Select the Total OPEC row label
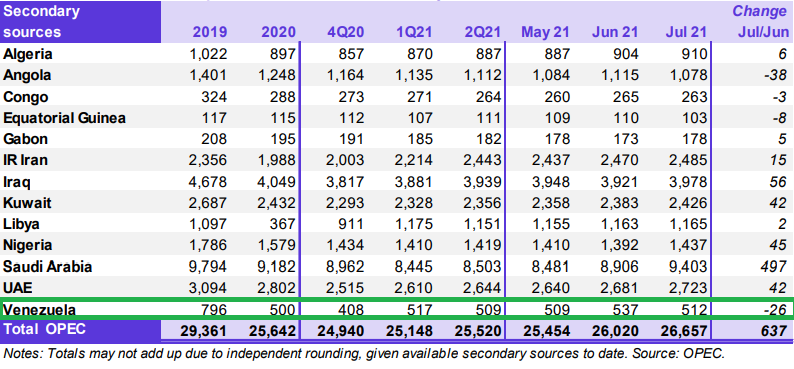794x369 pixels. pyautogui.click(x=44, y=329)
